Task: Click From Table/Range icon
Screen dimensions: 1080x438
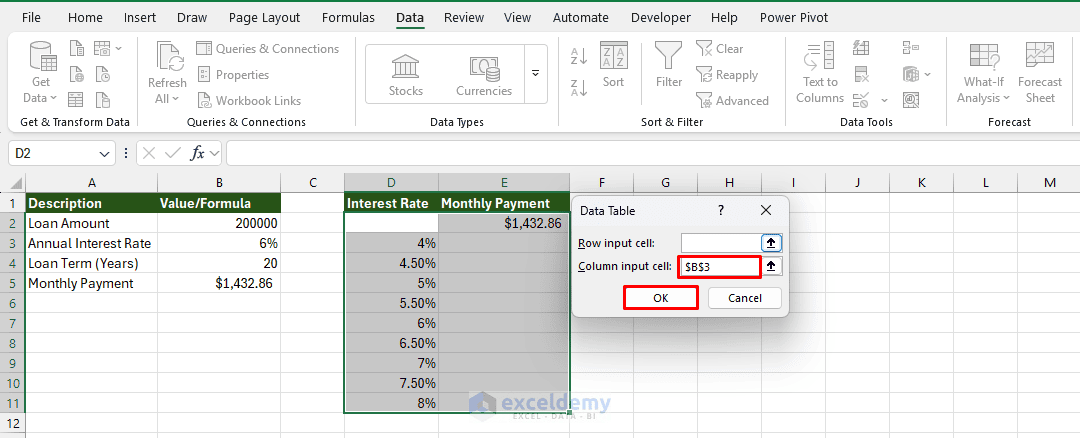Action: 76,100
